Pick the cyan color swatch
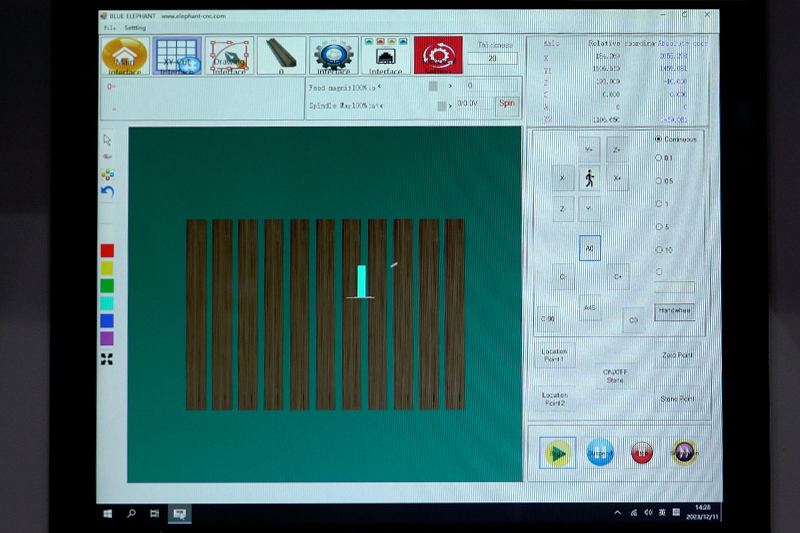 [107, 303]
